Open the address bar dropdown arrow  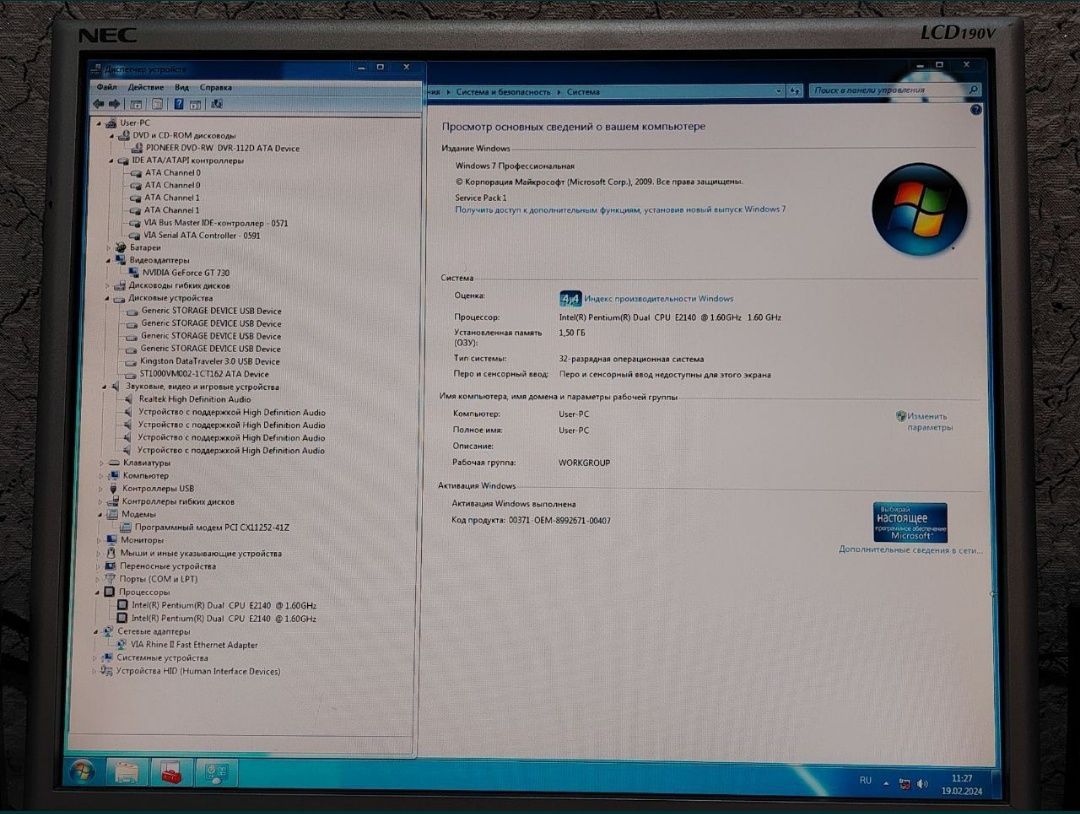coord(778,91)
